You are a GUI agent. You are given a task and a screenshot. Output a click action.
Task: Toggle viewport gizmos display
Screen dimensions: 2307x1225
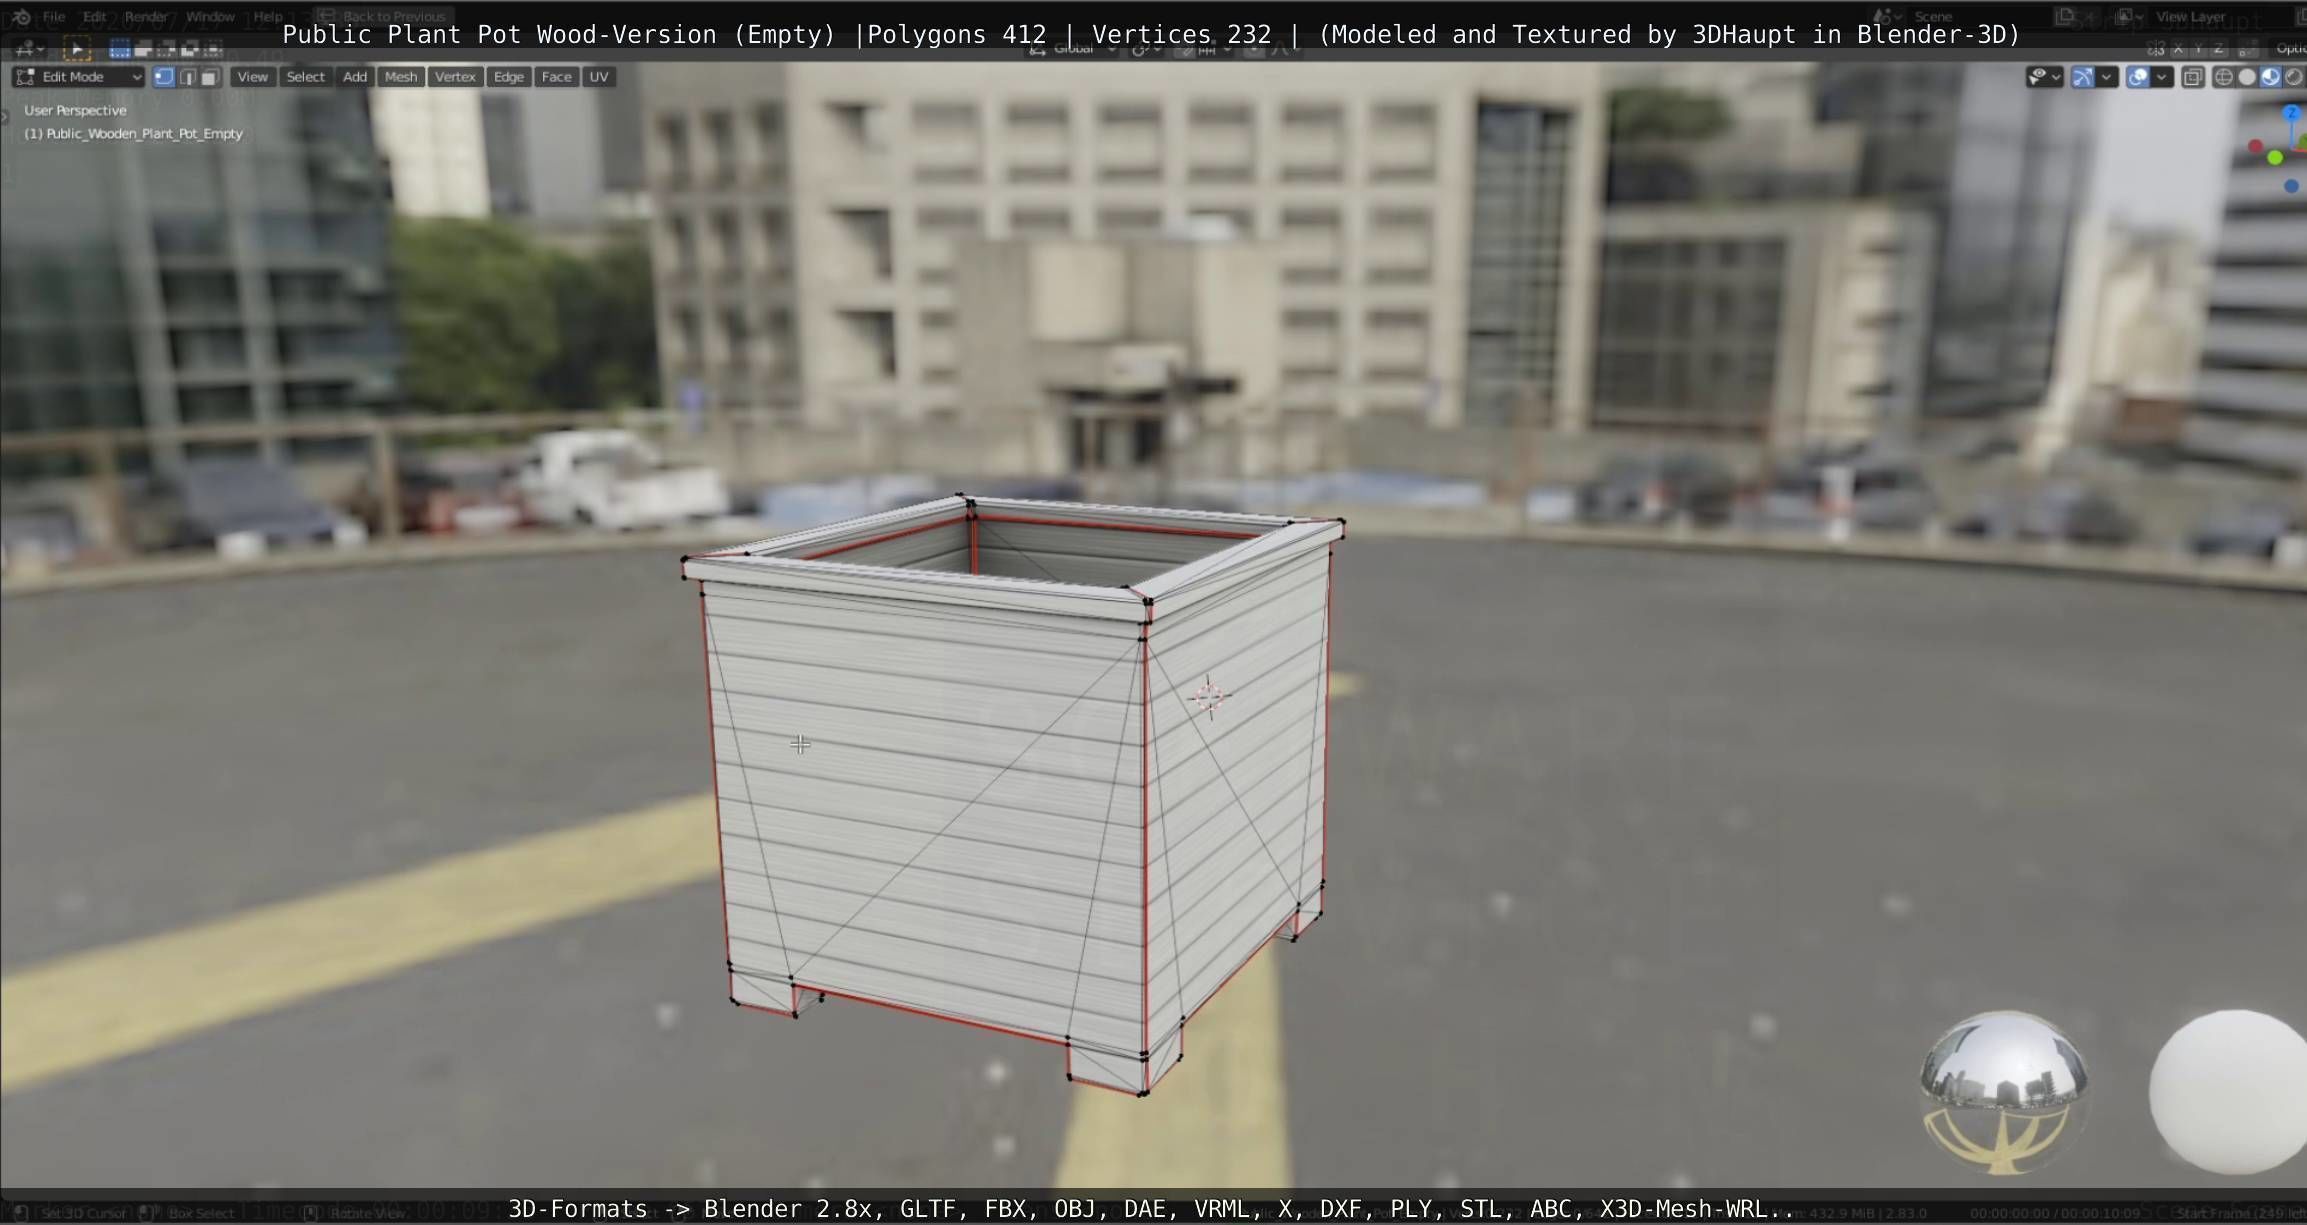coord(2083,77)
